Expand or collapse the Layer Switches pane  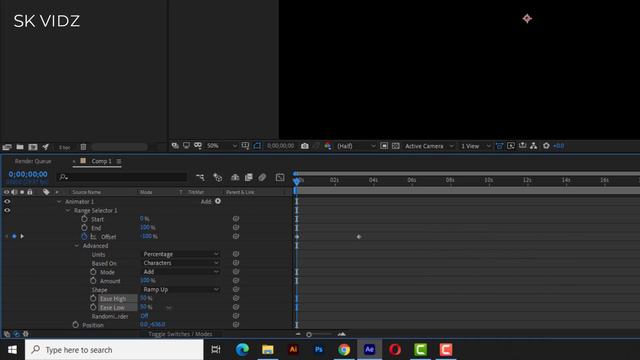pos(7,334)
